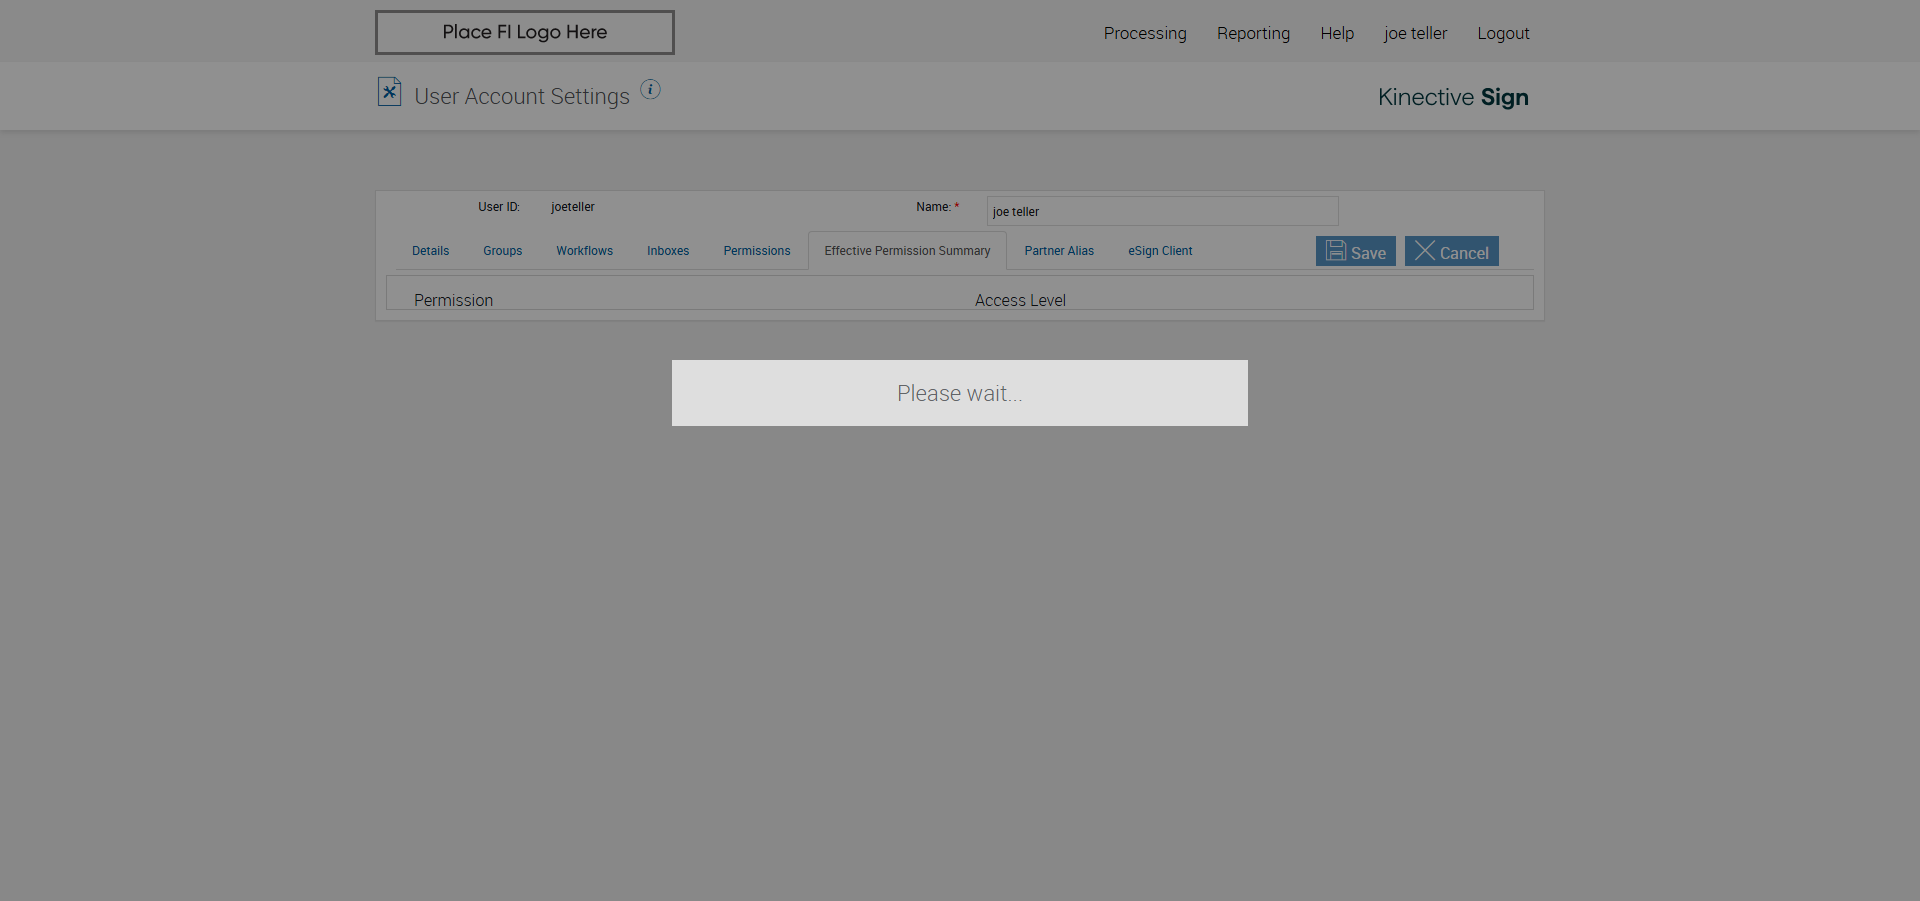Select the Effective Permission Summary tab

[907, 251]
